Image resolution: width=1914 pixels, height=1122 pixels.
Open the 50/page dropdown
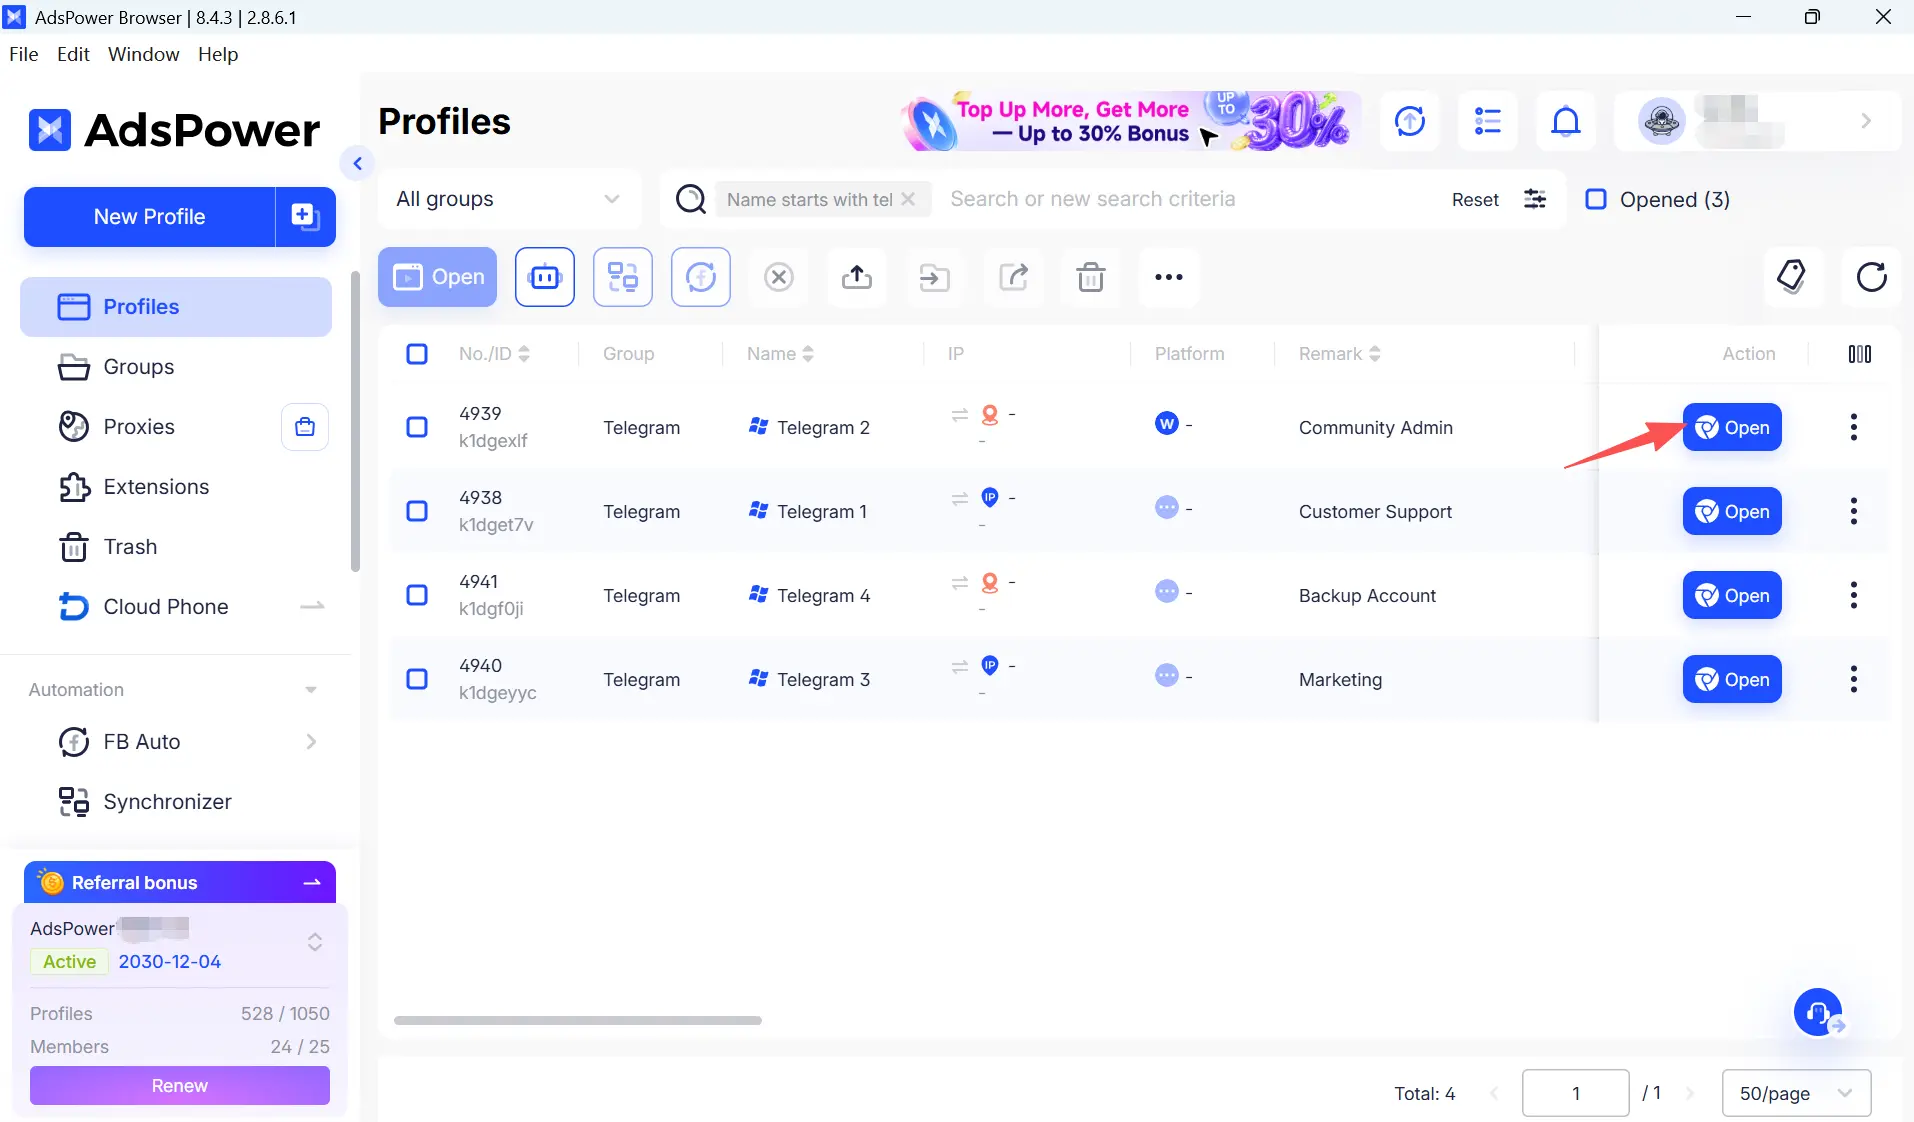pos(1796,1093)
